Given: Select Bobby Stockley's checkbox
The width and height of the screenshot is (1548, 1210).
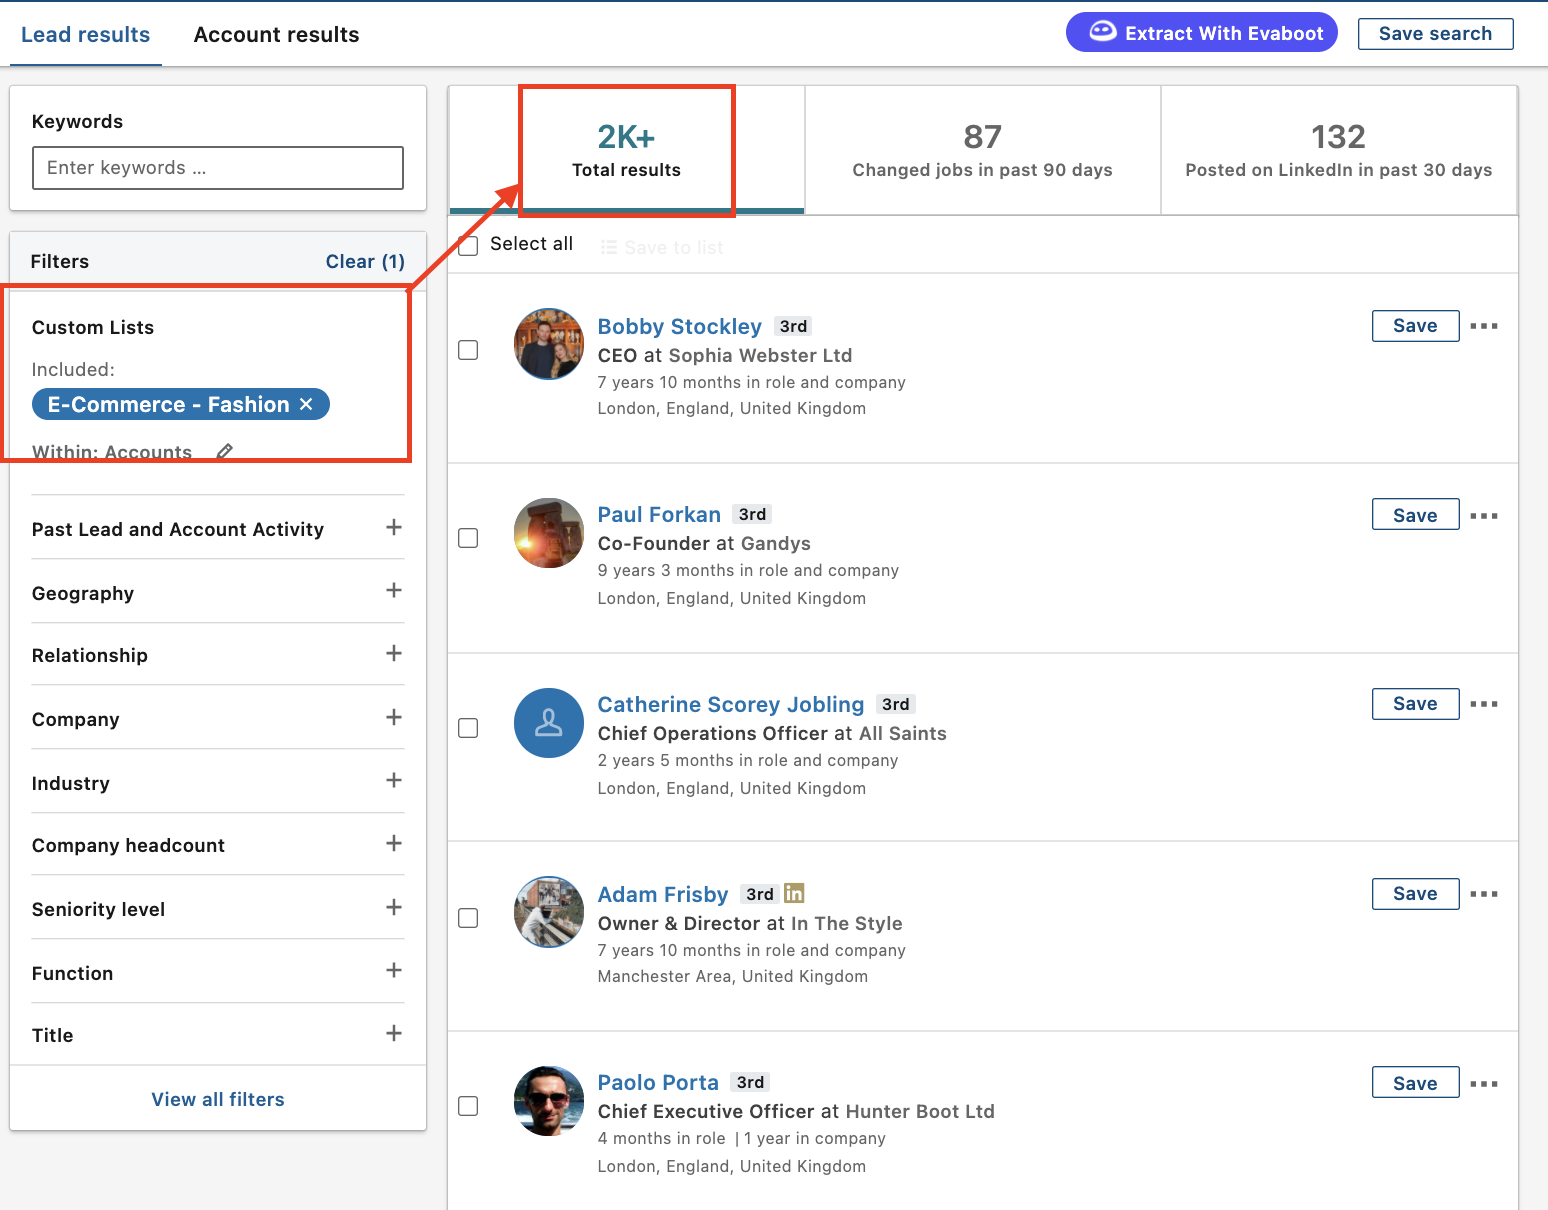Looking at the screenshot, I should [x=468, y=350].
